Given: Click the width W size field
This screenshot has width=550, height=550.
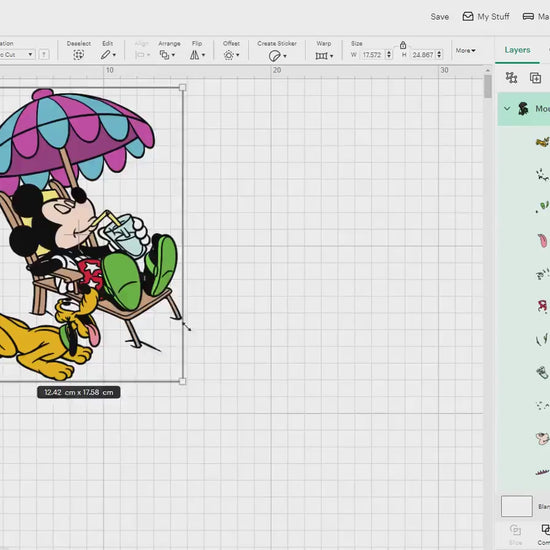Looking at the screenshot, I should [x=373, y=55].
